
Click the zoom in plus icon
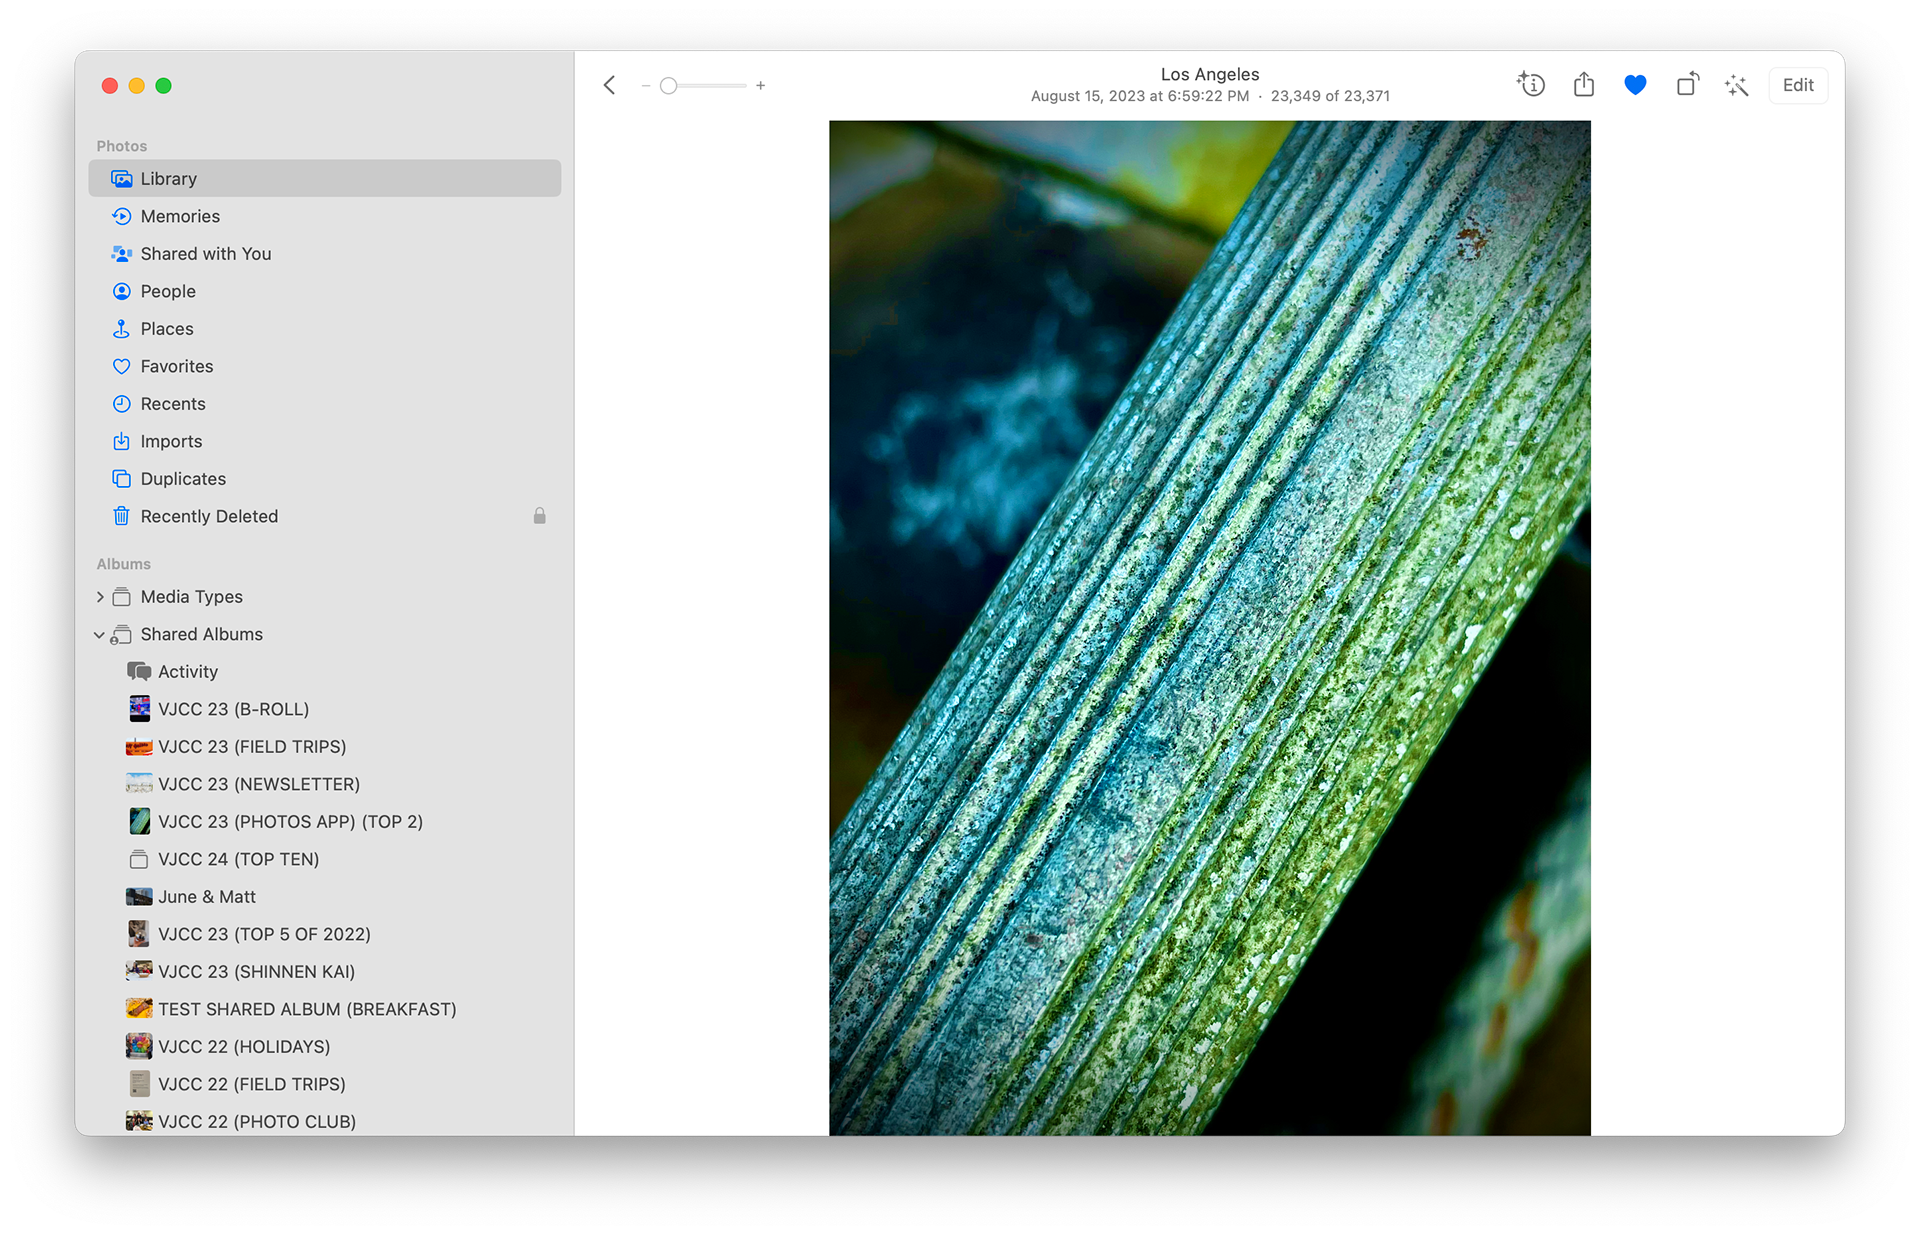pyautogui.click(x=761, y=86)
